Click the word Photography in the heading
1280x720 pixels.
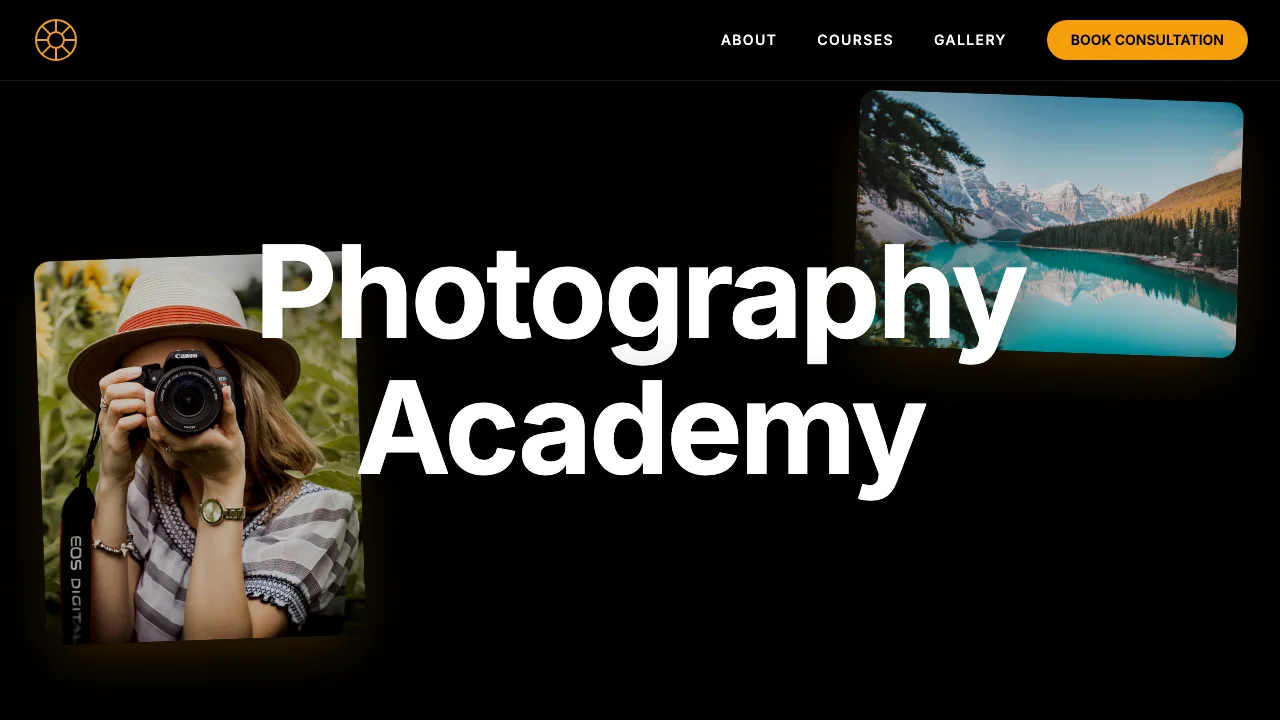point(641,295)
